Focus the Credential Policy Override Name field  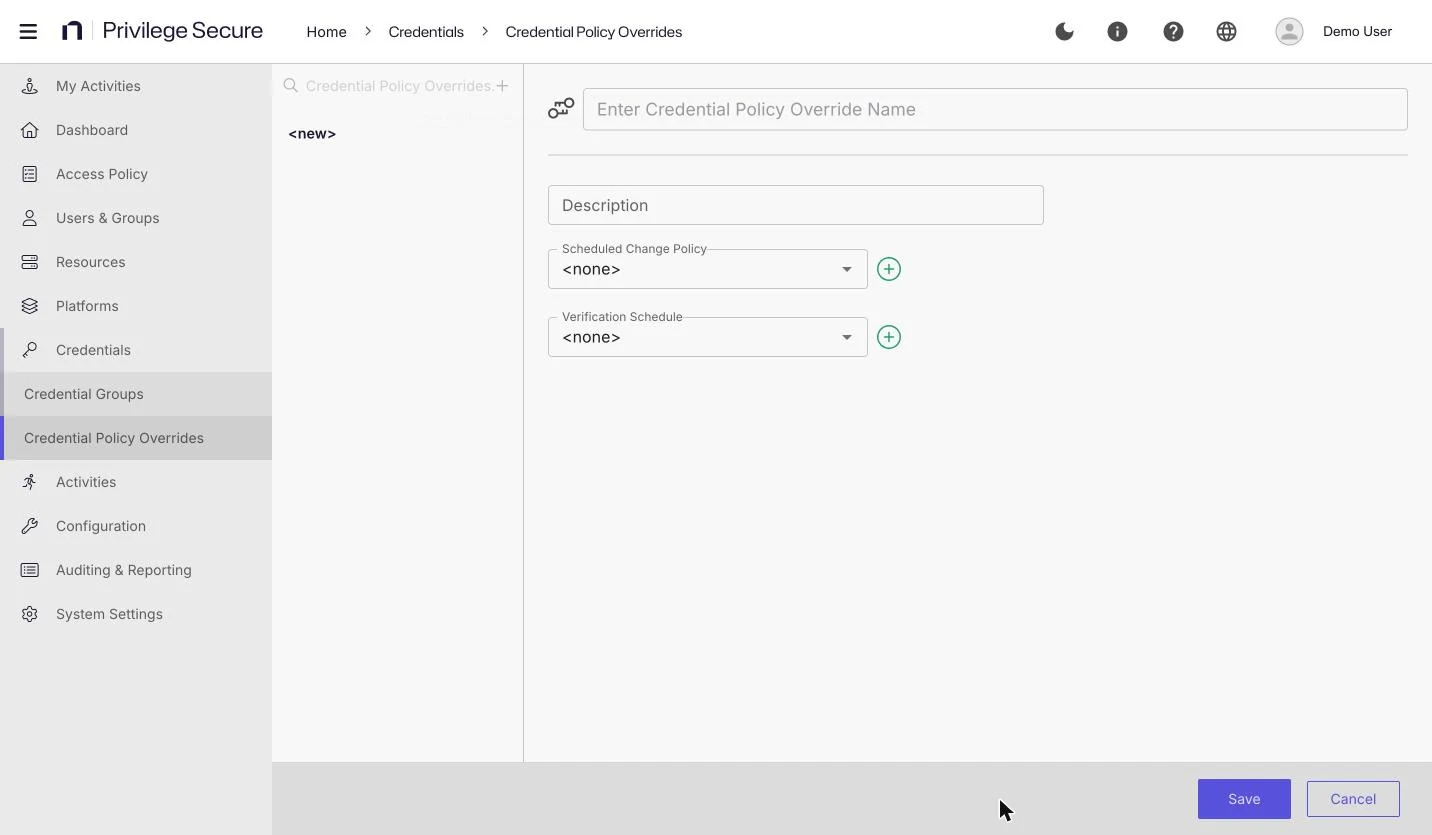995,109
